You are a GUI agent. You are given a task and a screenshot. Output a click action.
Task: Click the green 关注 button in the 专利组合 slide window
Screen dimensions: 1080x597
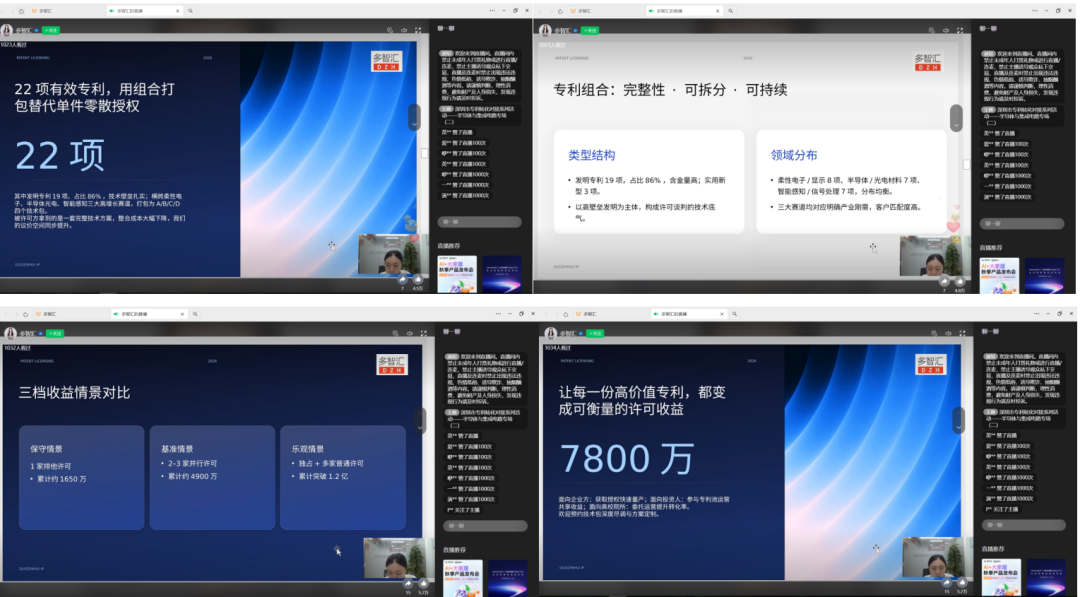coord(591,30)
